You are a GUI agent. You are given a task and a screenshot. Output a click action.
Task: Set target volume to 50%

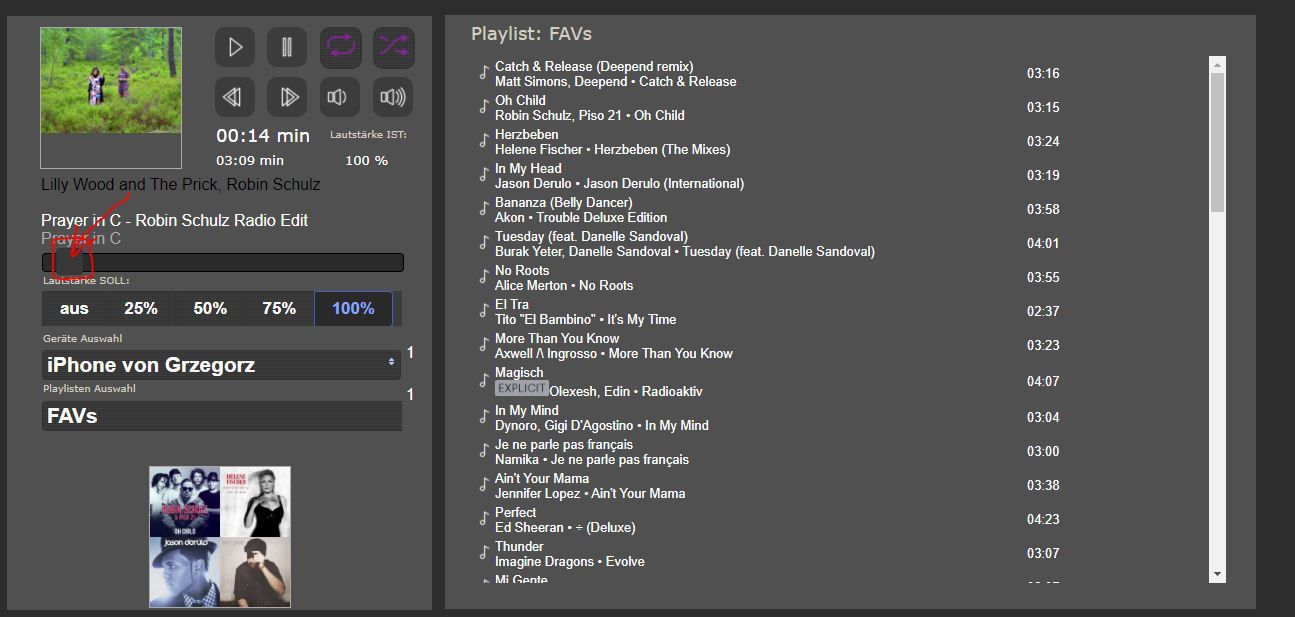(x=210, y=309)
